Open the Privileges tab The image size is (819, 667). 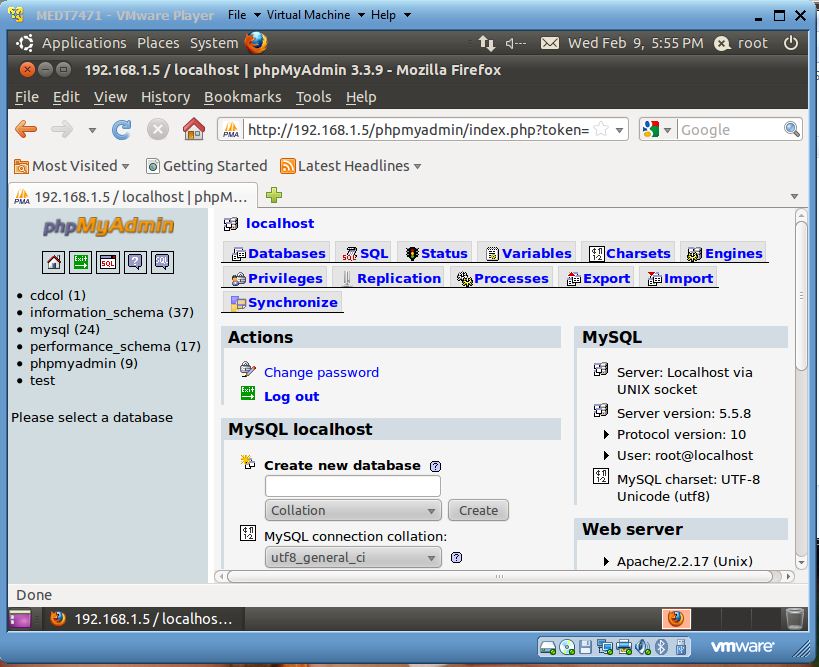[276, 278]
